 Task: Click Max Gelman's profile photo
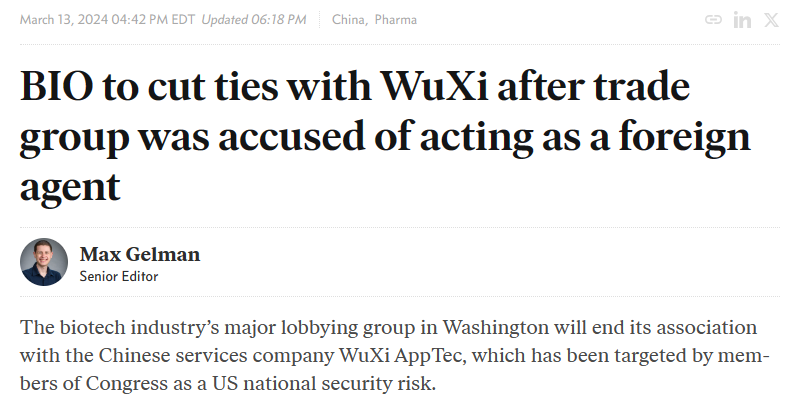click(x=44, y=262)
